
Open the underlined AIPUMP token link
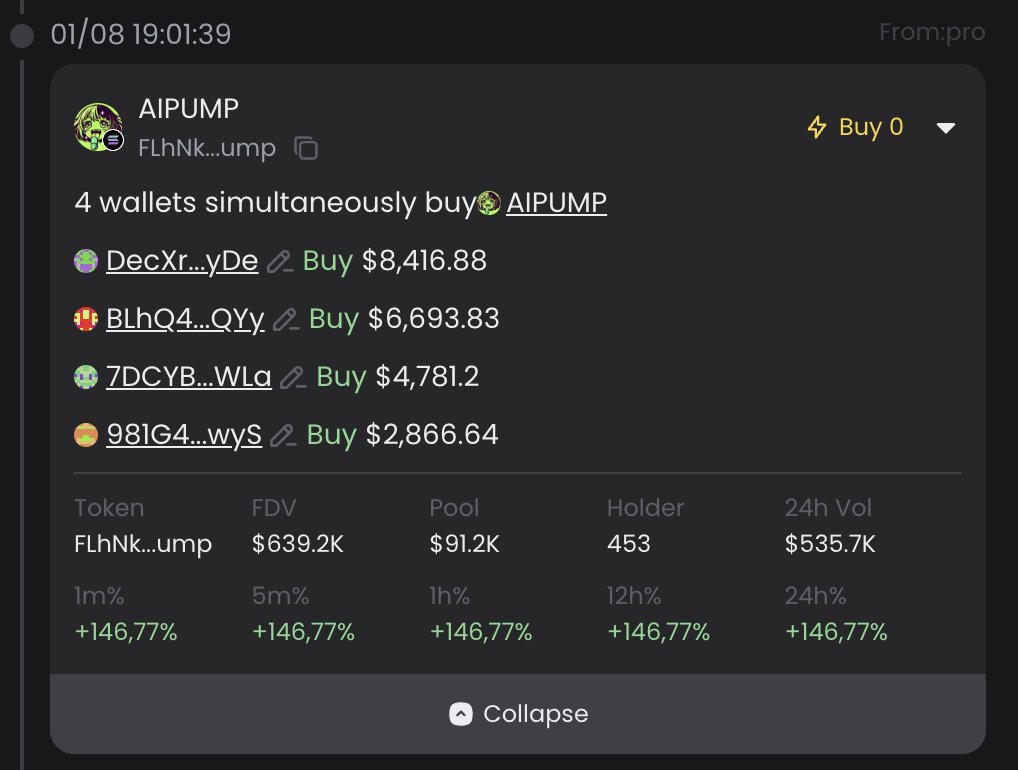(556, 203)
